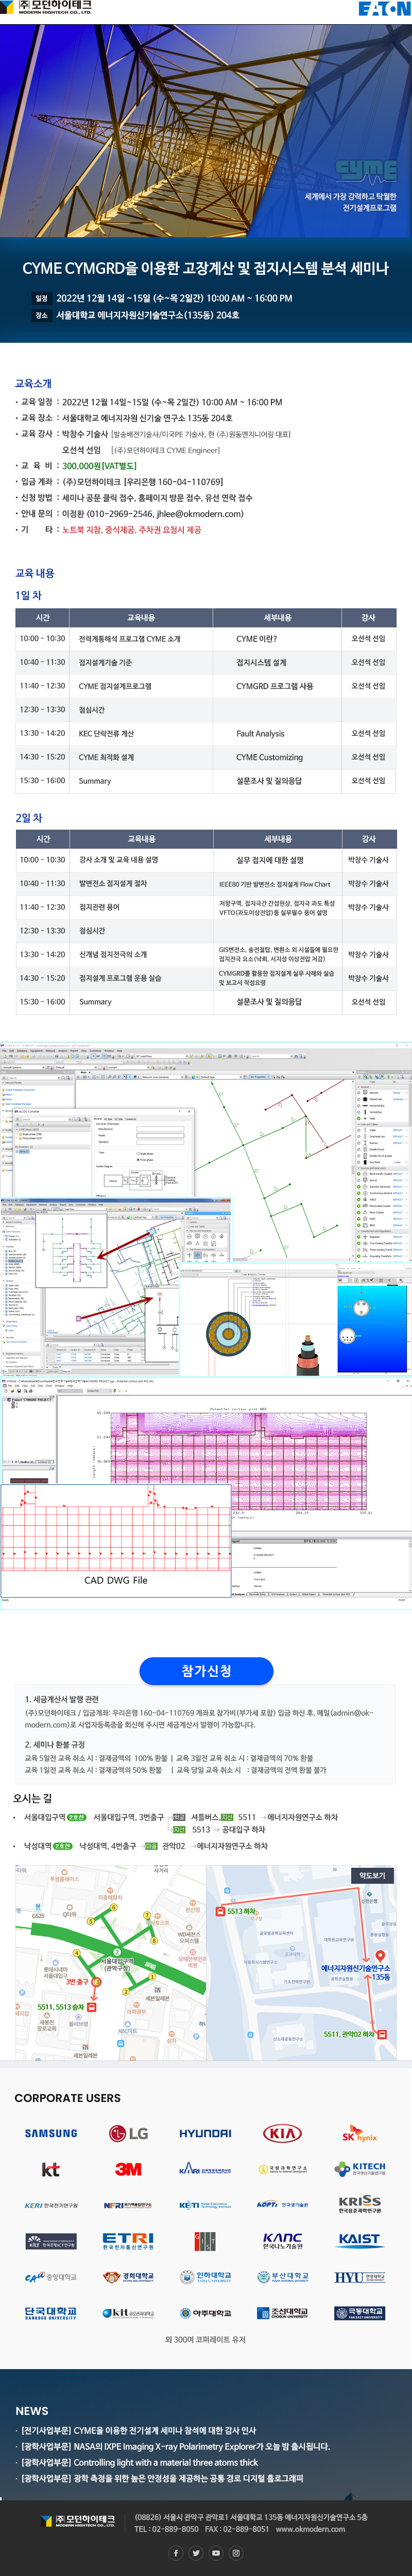Click the '2일 차' schedule heading
The image size is (412, 2576).
(x=28, y=817)
